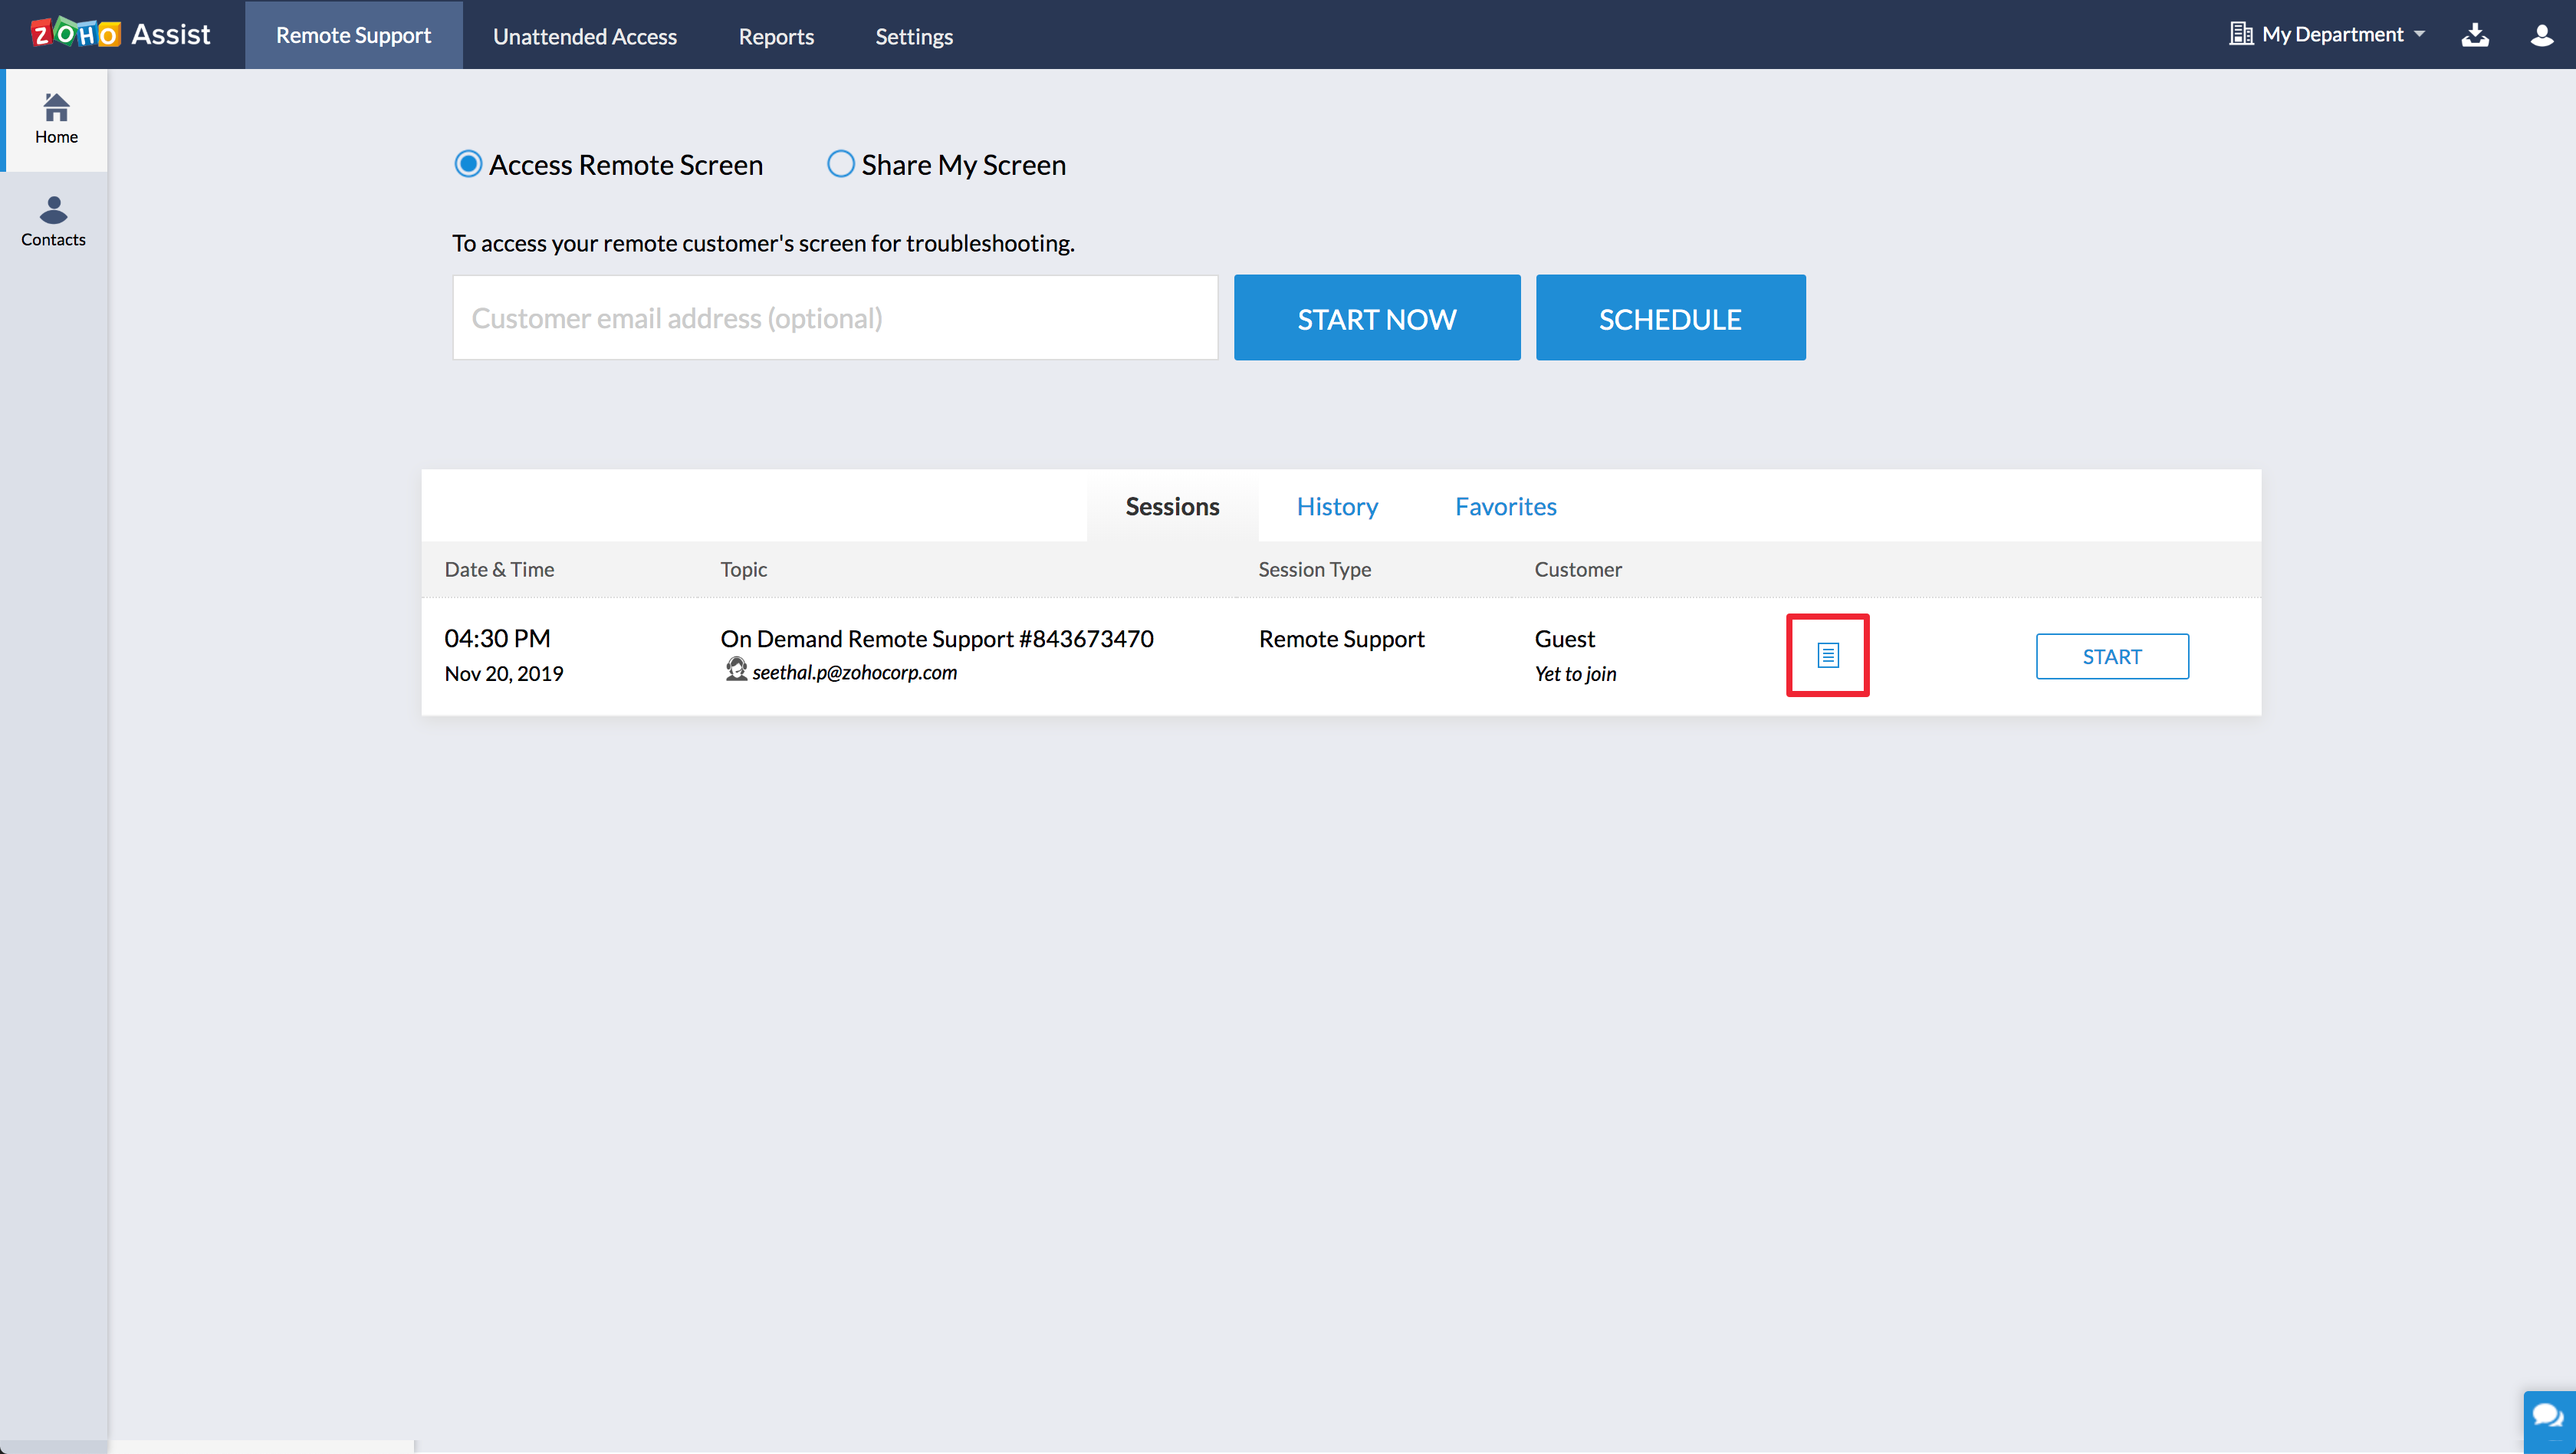Click the technician headset icon beside email
Screen dimensions: 2576x1454
coord(736,670)
